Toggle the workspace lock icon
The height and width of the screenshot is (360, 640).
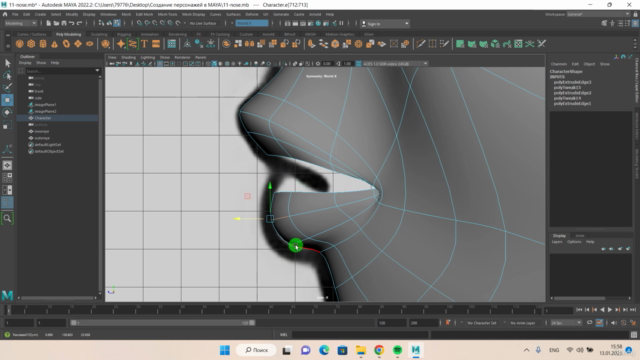636,14
